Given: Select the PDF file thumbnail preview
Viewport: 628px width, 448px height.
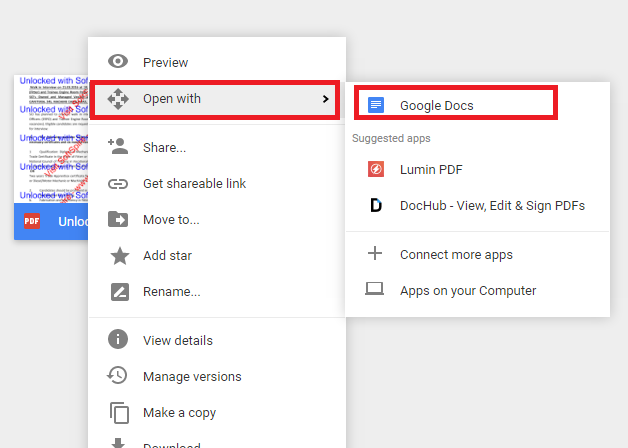Looking at the screenshot, I should 51,139.
